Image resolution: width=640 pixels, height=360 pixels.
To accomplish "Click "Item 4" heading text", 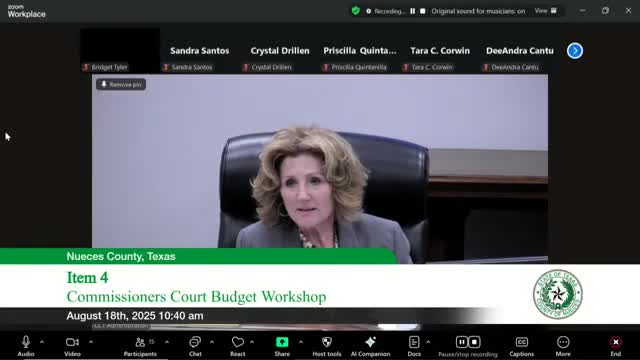I will (87, 278).
